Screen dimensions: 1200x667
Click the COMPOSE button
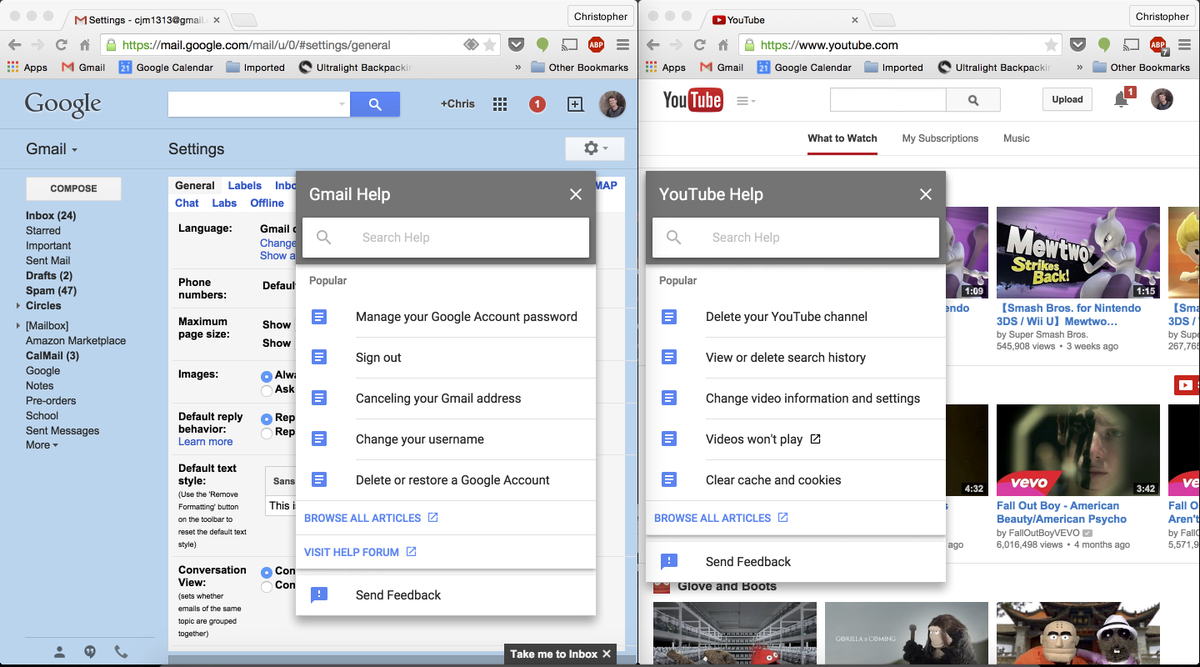point(74,188)
